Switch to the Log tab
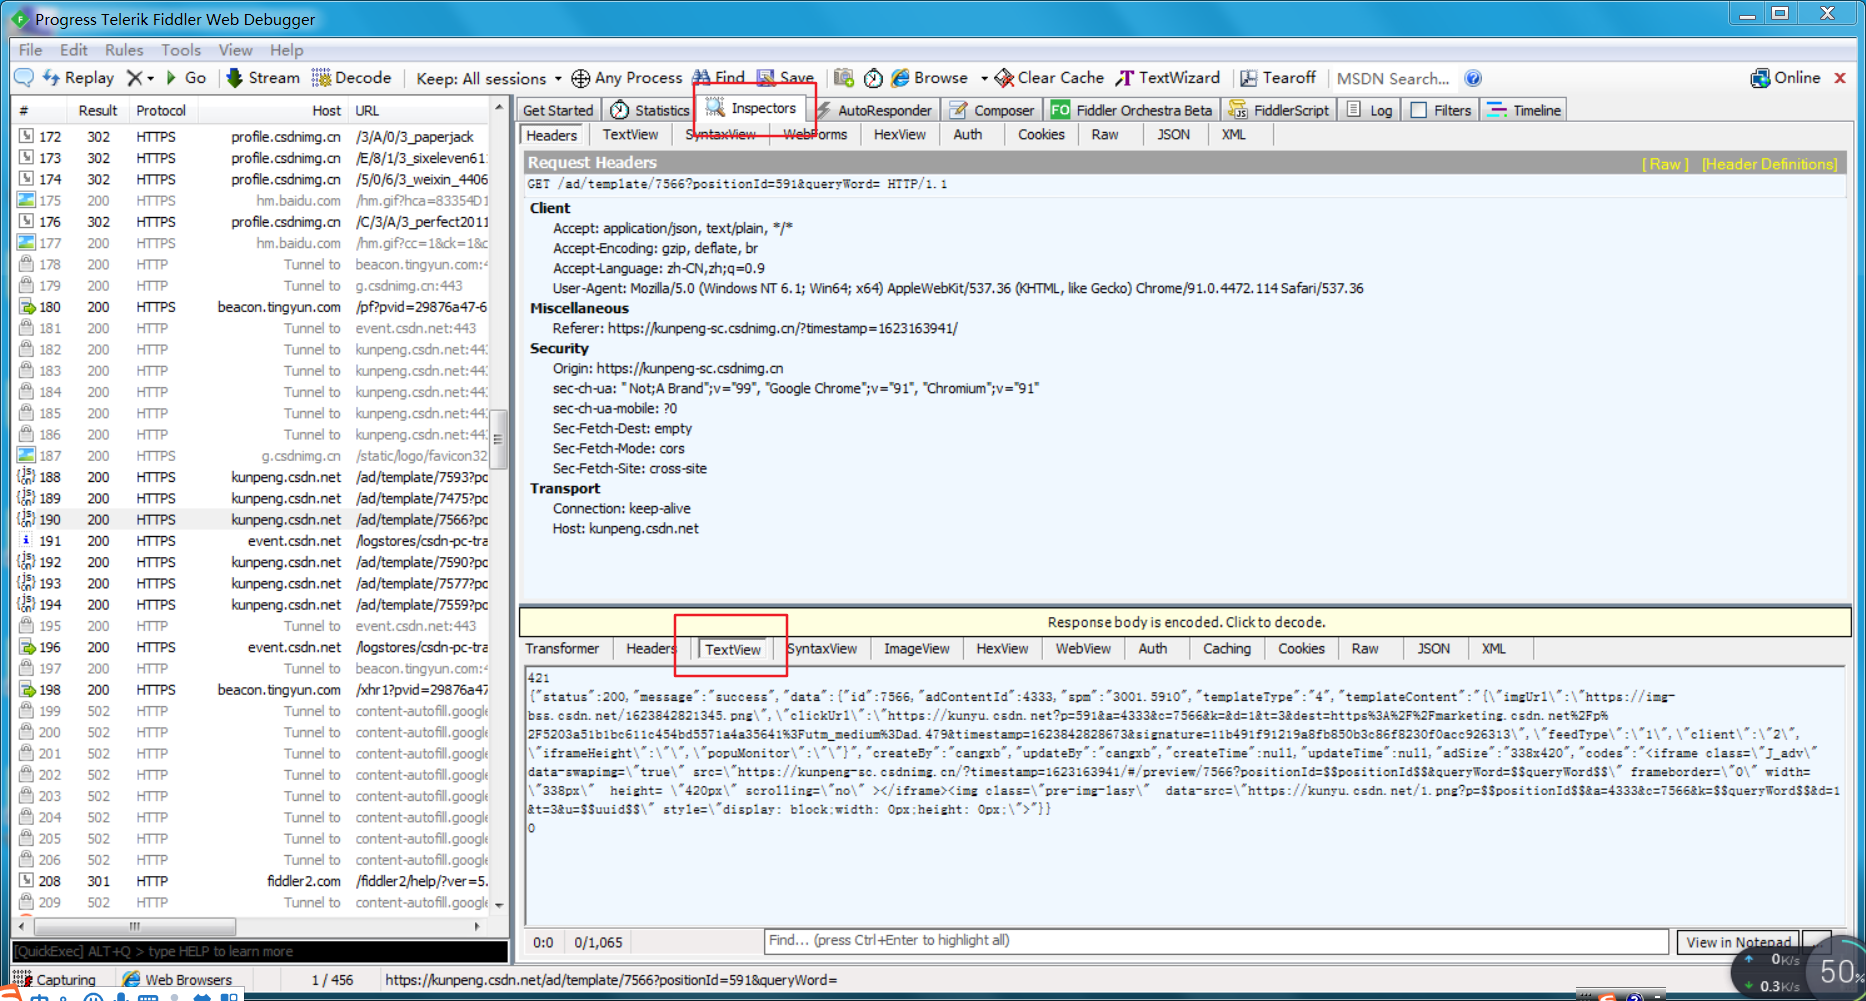1866x1001 pixels. coord(1369,110)
